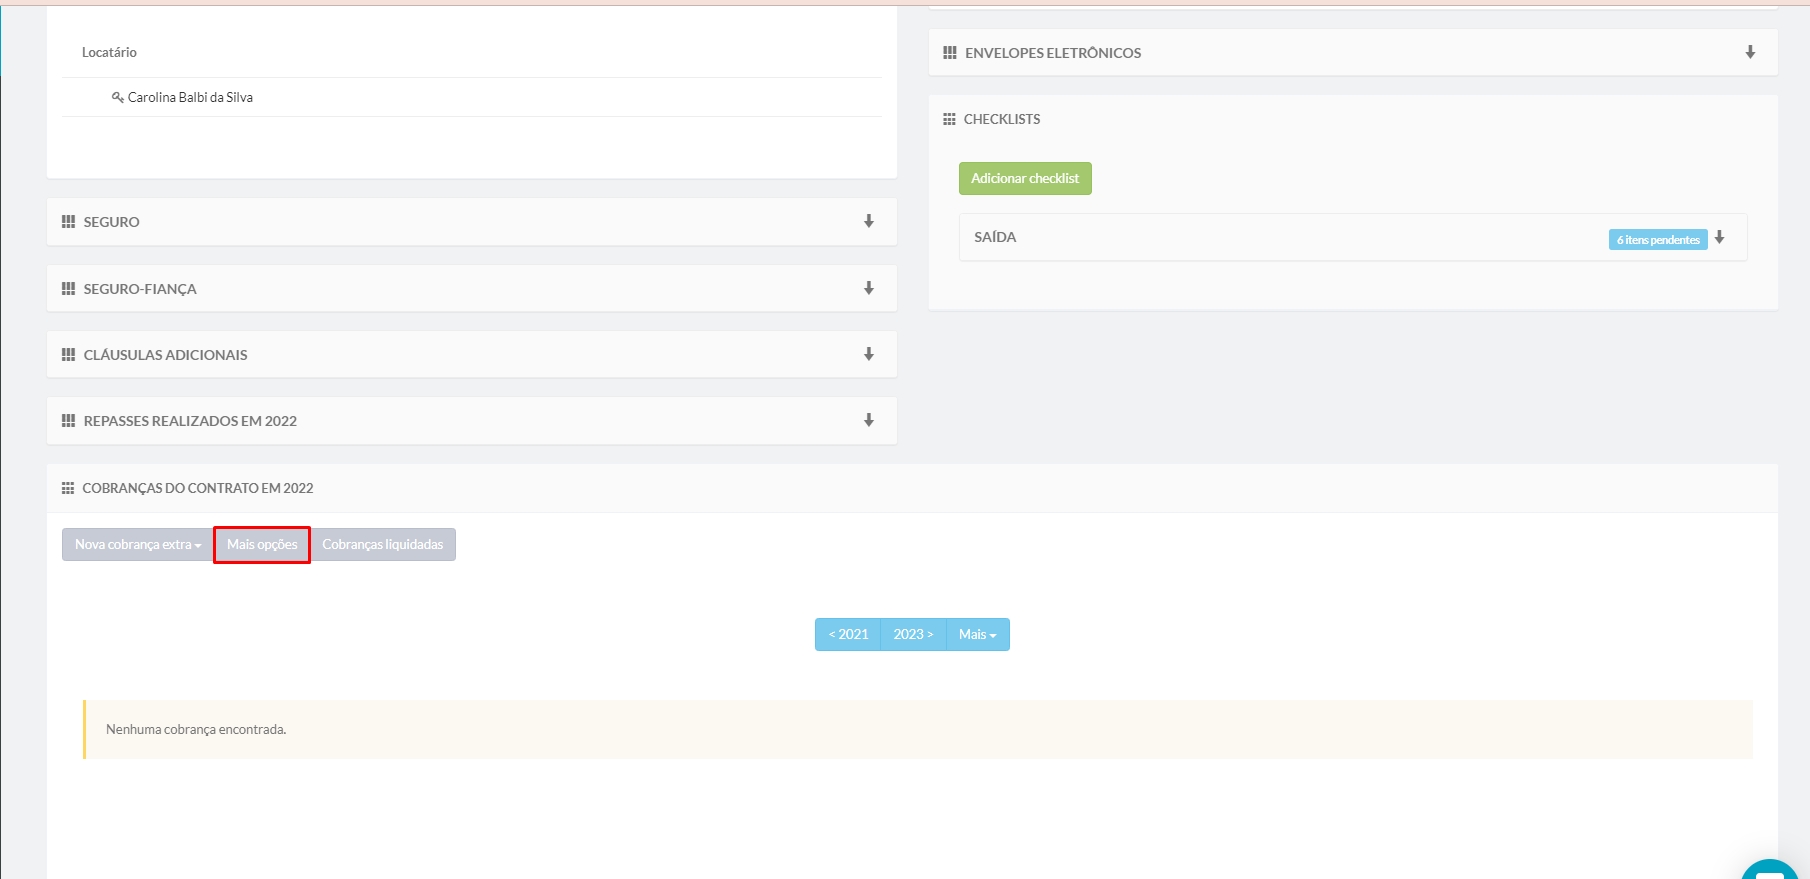This screenshot has height=879, width=1810.
Task: Expand the SEGURO panel arrow
Action: click(x=868, y=221)
